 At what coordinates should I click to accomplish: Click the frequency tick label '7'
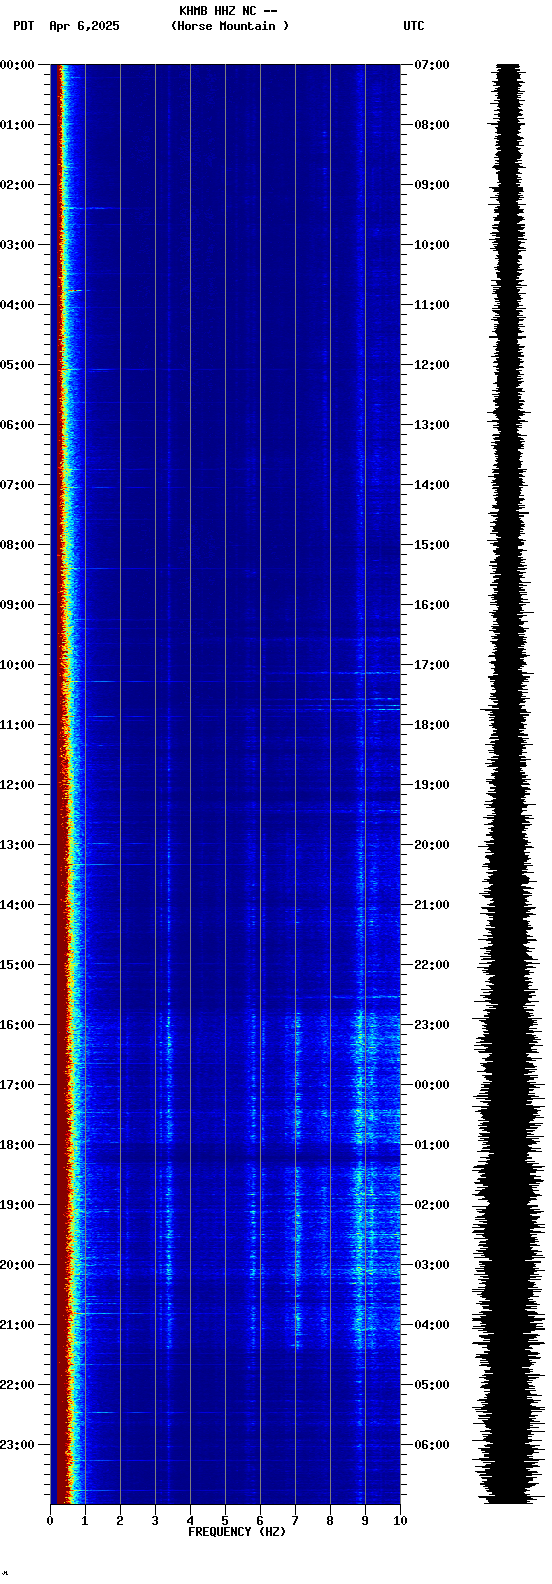295,1521
